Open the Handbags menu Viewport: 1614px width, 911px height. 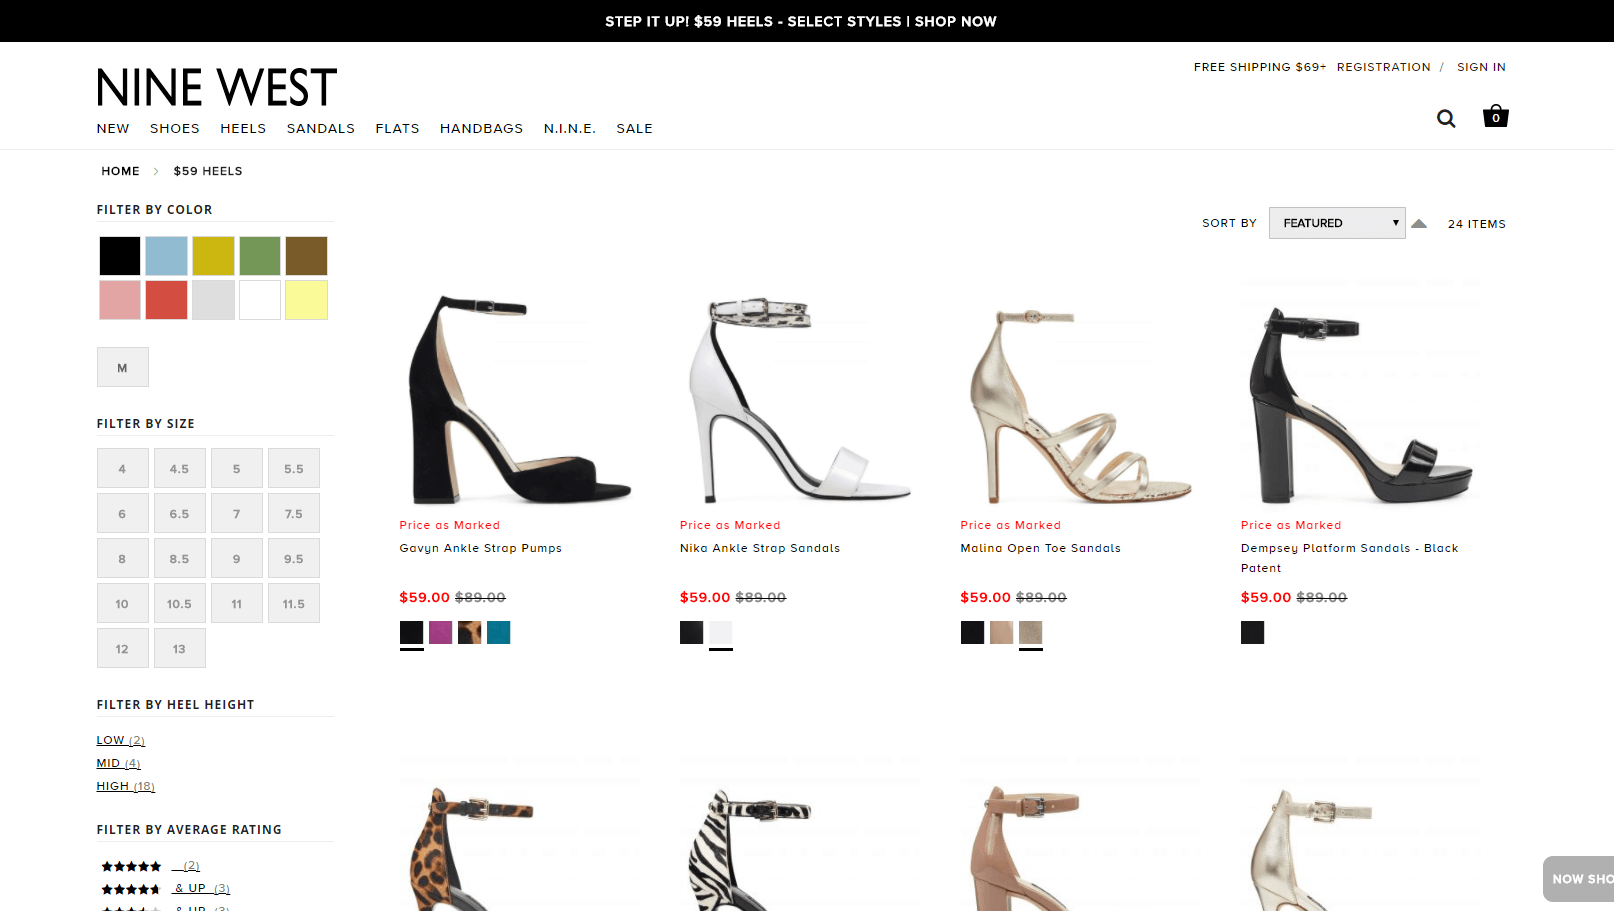point(482,128)
